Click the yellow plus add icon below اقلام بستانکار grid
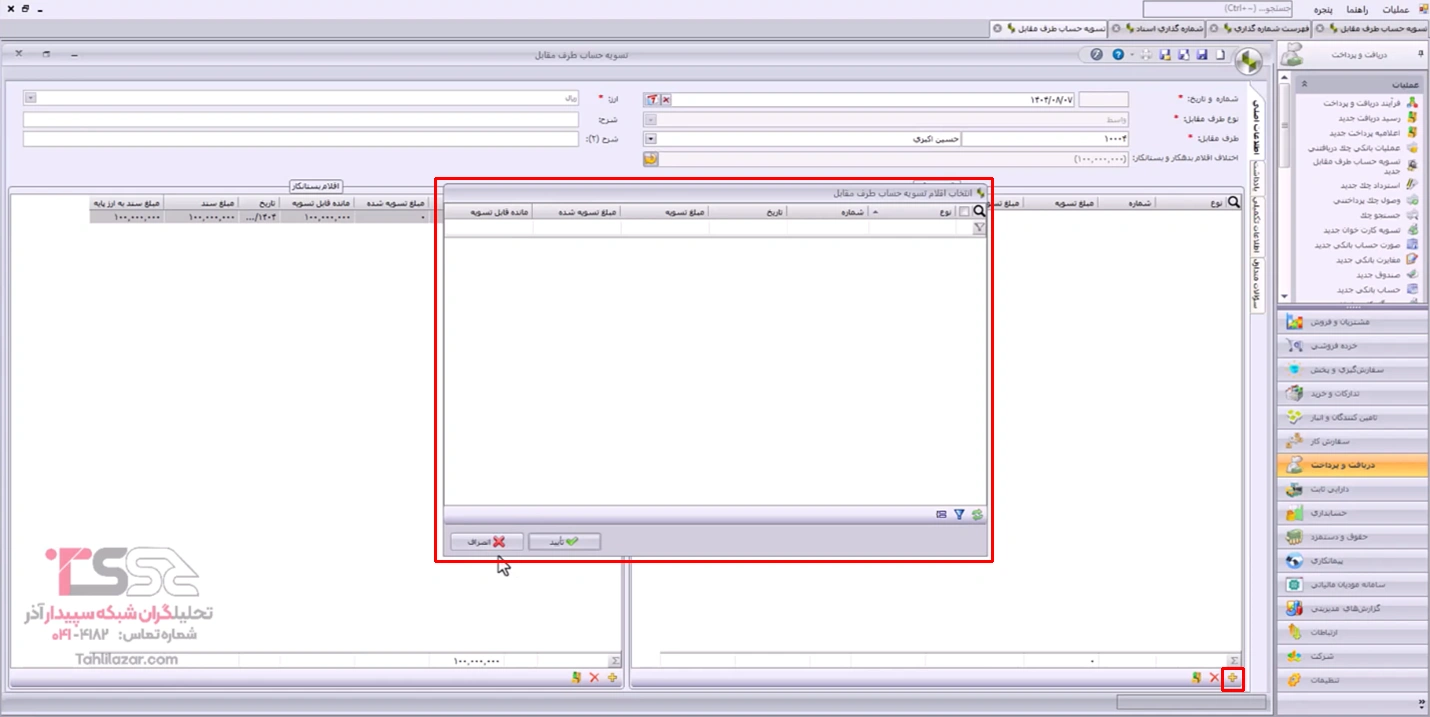 coord(612,678)
